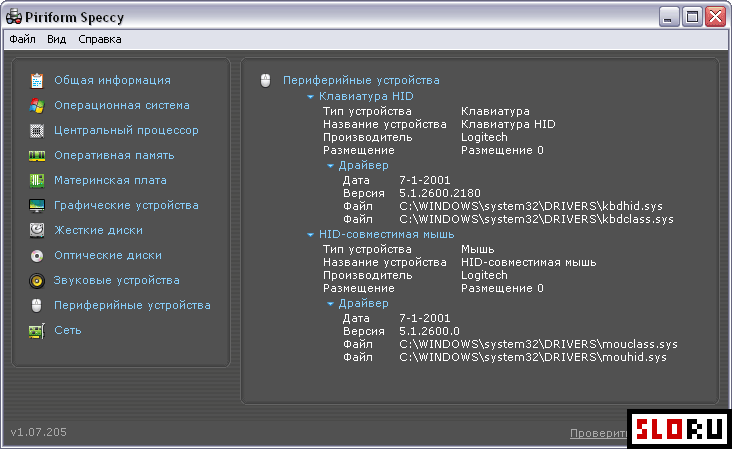732x449 pixels.
Task: Click the Speccy application icon in title bar
Action: 14,17
